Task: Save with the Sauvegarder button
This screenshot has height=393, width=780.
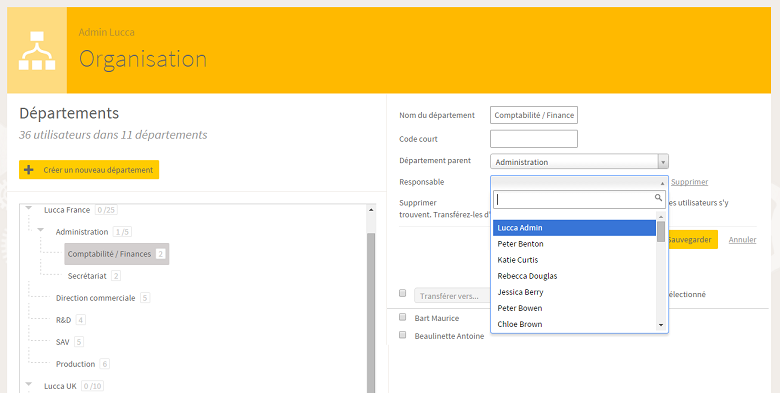Action: click(691, 239)
